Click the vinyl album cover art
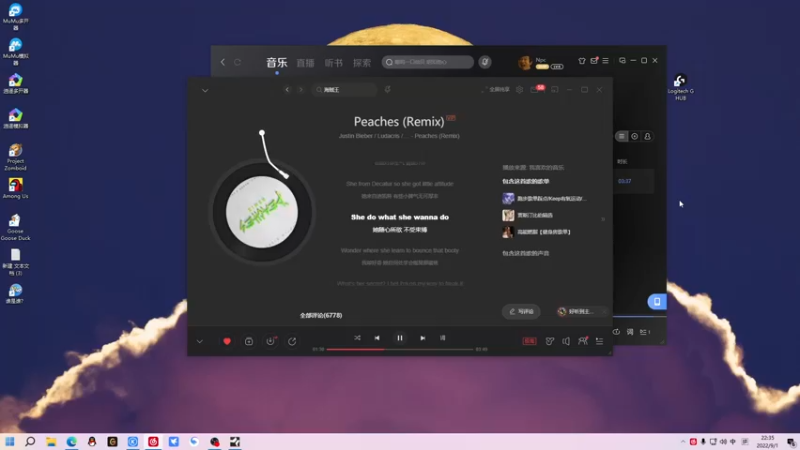Screen dimensions: 800x450 262,212
